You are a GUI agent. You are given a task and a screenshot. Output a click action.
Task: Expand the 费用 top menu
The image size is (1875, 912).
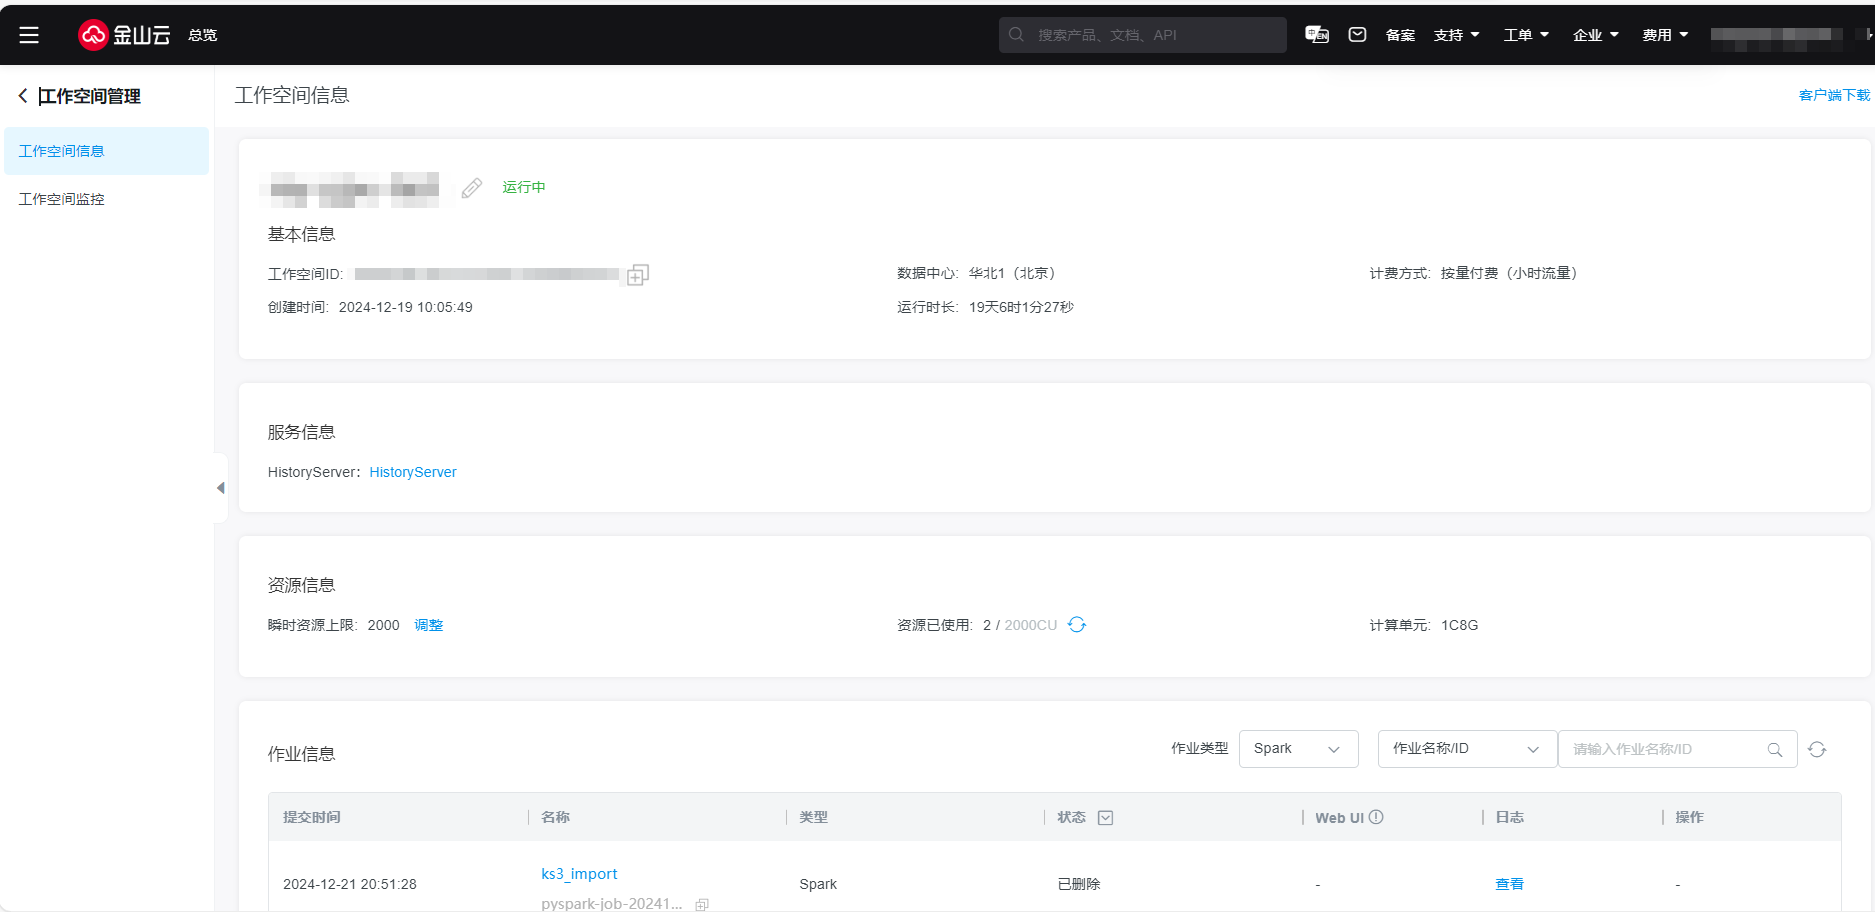pos(1664,35)
